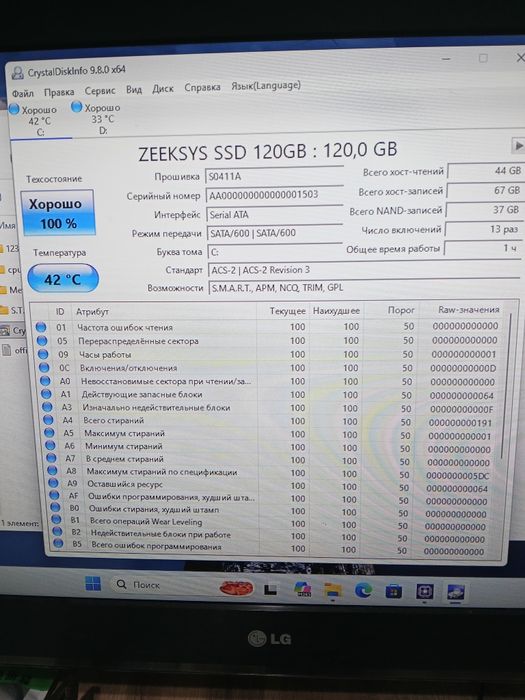Click the Хорошо 100 % health status button
The image size is (525, 700).
[58, 213]
